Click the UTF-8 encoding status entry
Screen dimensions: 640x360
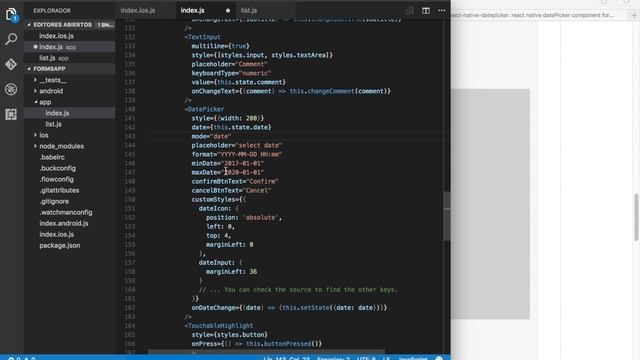(x=366, y=358)
